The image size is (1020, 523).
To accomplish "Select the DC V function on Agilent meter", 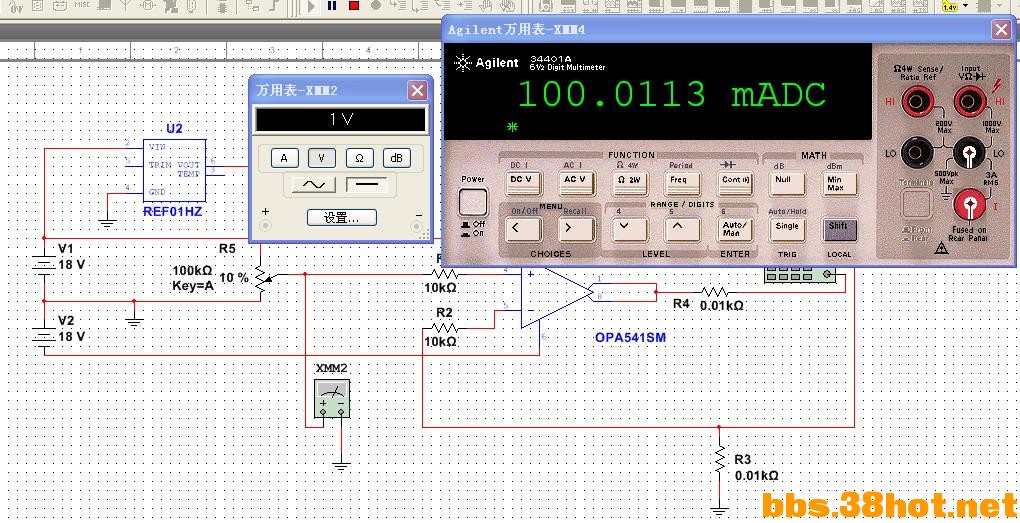I will click(x=523, y=183).
